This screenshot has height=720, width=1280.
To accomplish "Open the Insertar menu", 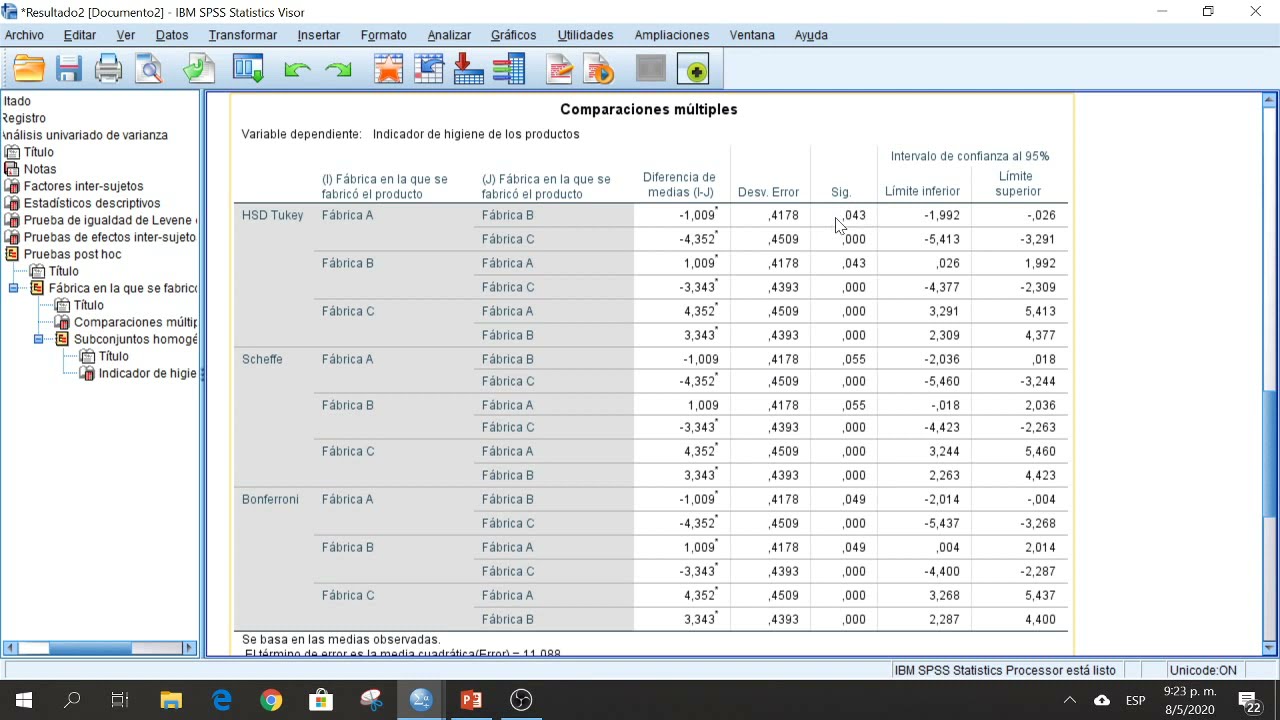I will pos(318,35).
